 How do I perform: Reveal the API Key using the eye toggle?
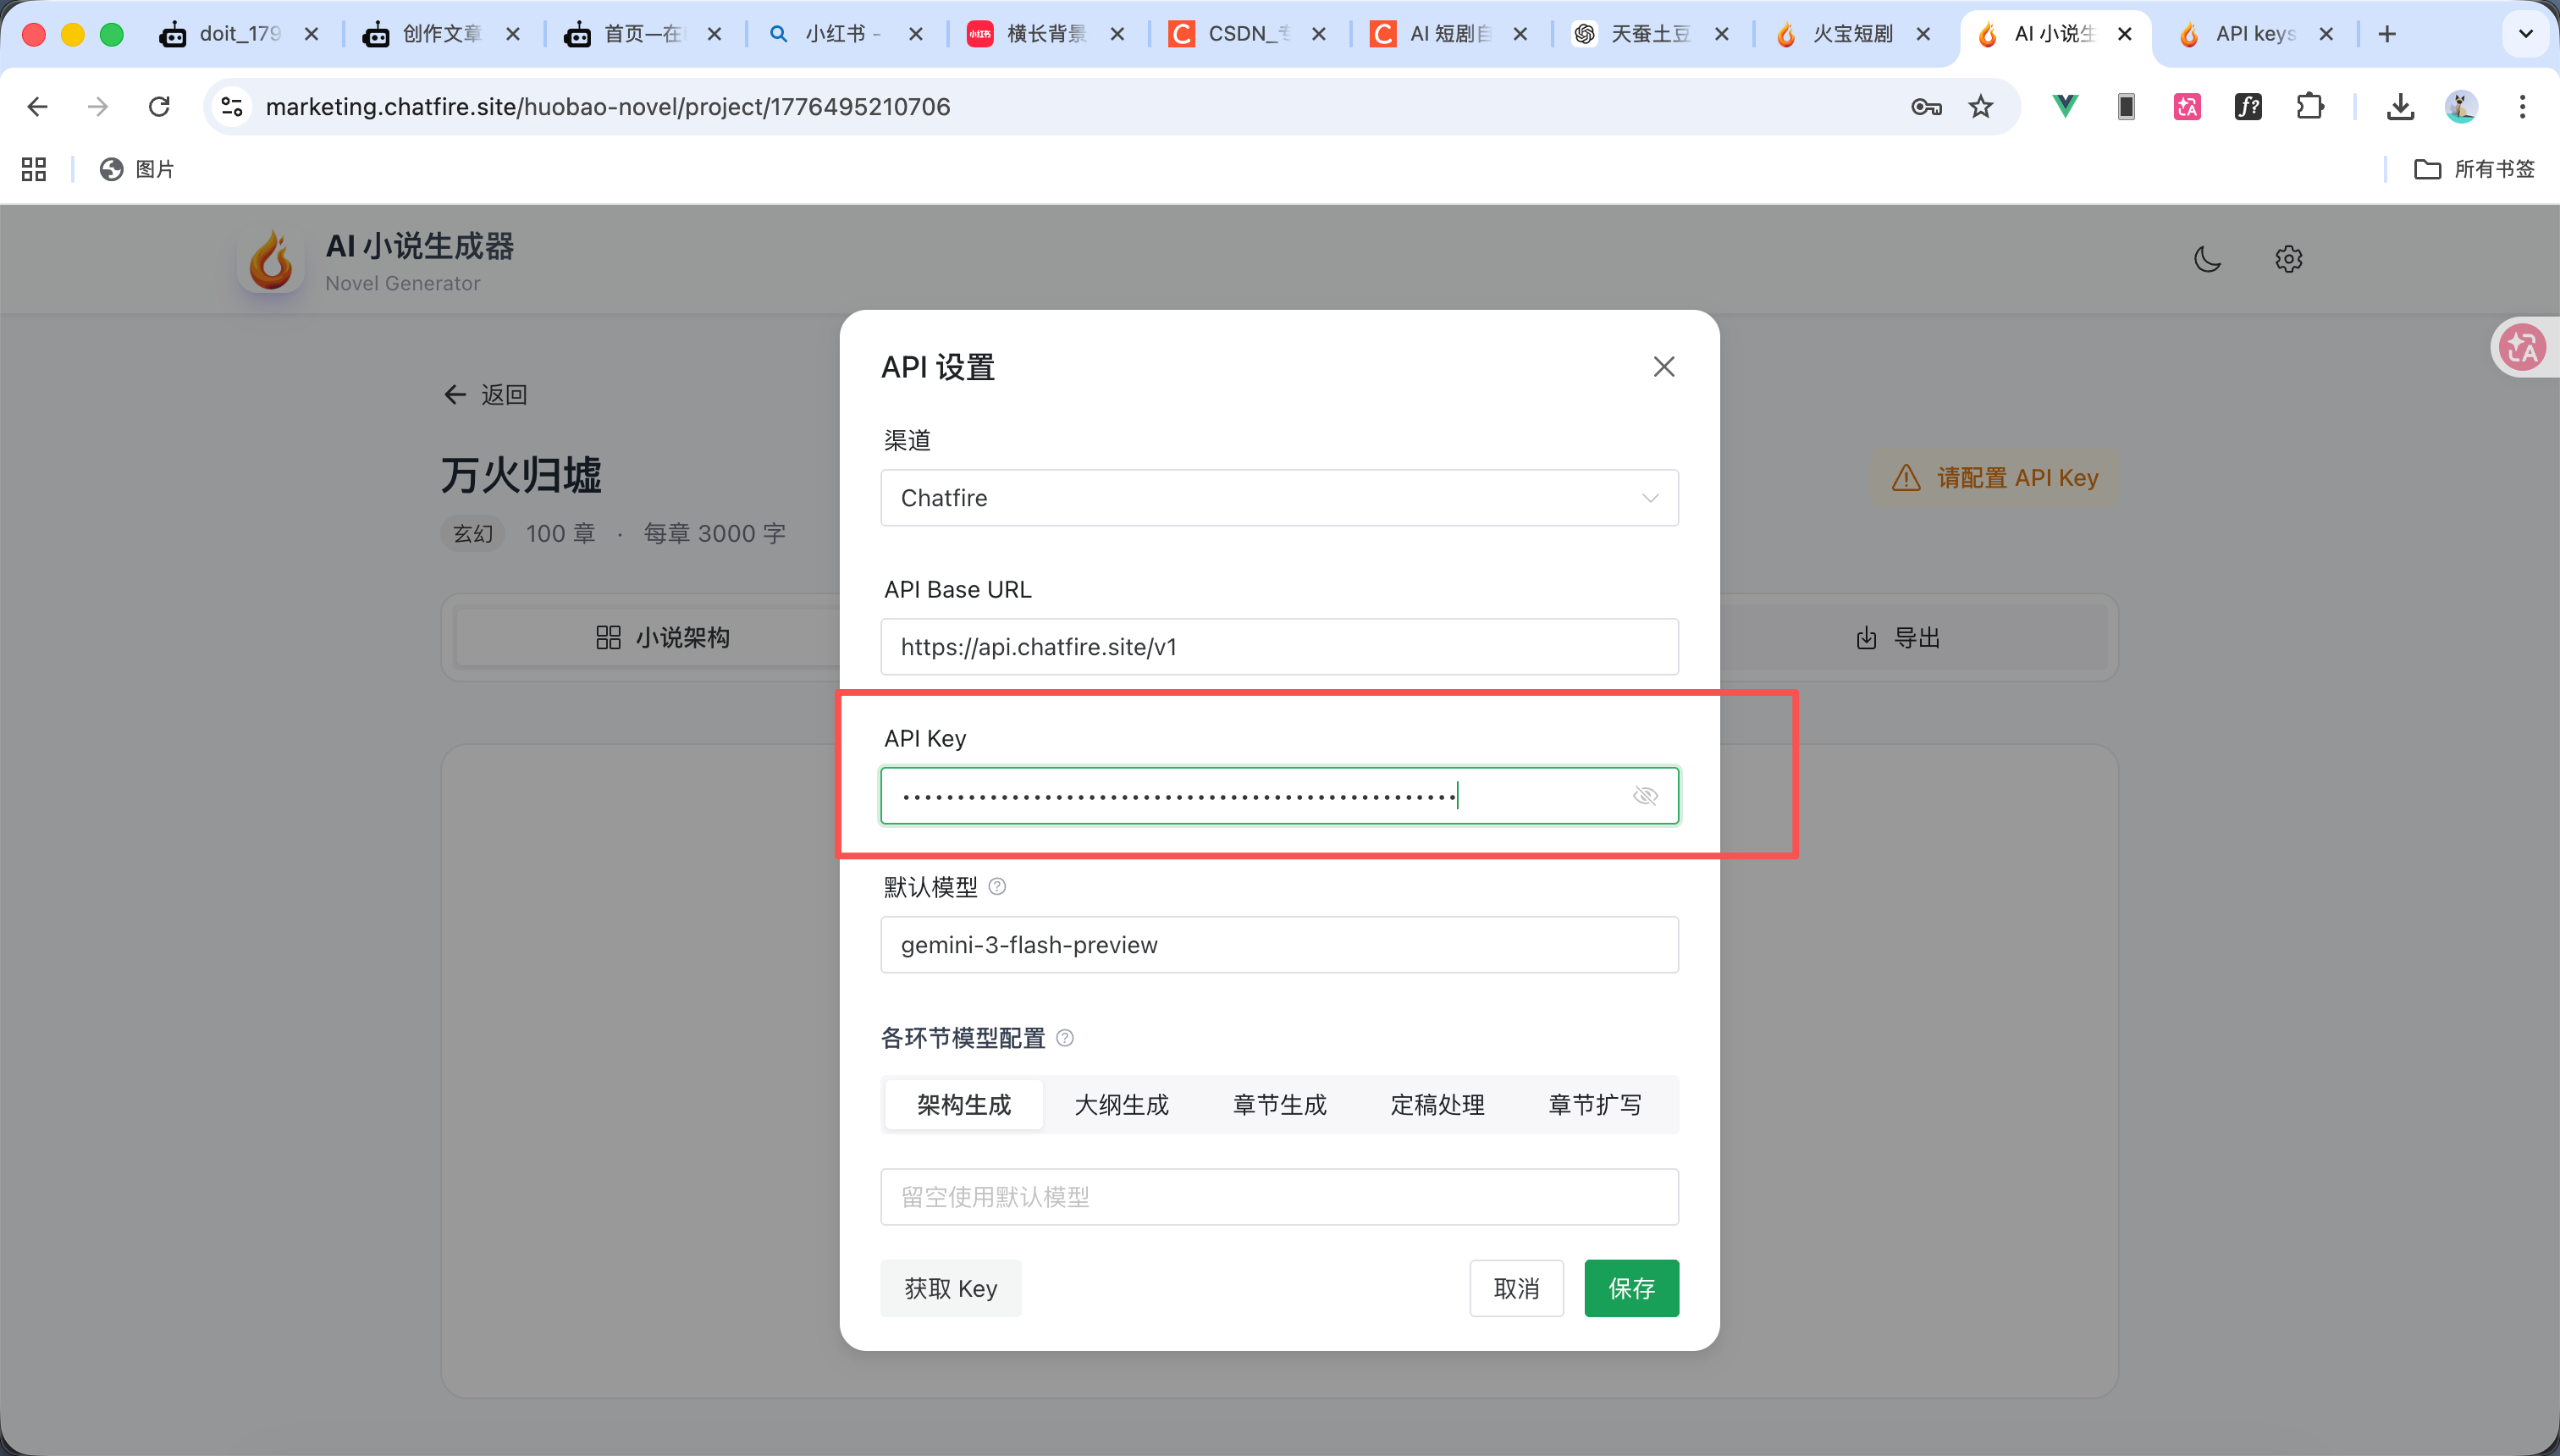point(1646,795)
